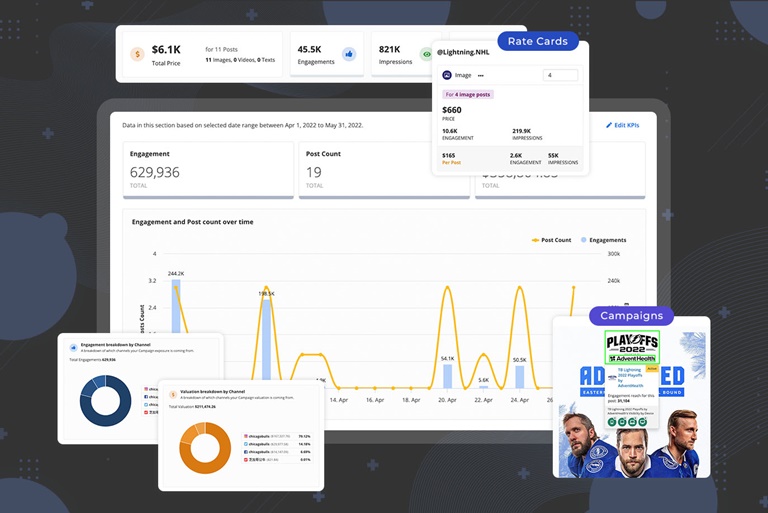This screenshot has height=513, width=768.
Task: Click the Image post type icon
Action: [447, 75]
